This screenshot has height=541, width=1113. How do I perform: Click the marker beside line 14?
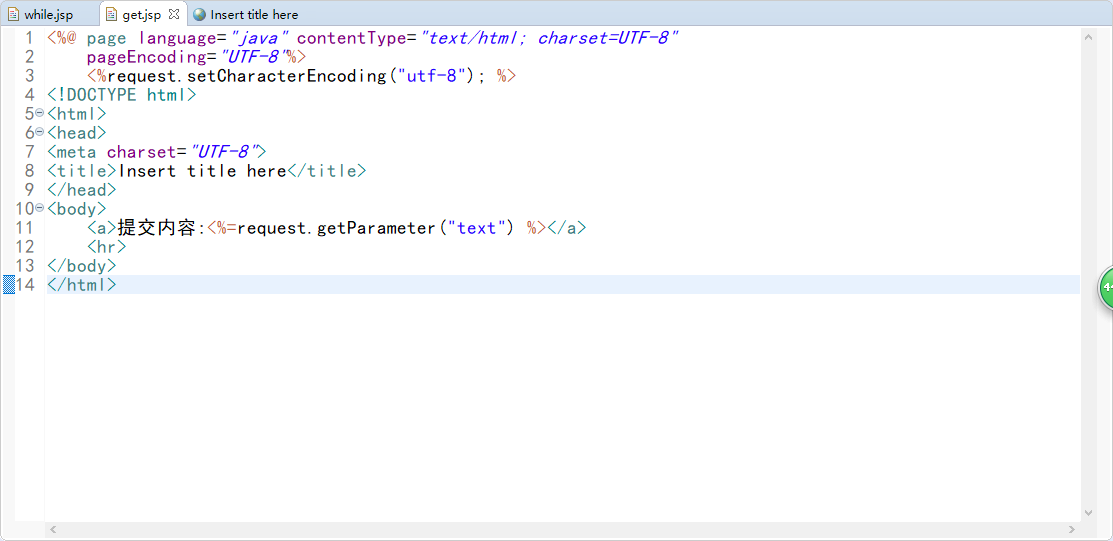point(9,285)
